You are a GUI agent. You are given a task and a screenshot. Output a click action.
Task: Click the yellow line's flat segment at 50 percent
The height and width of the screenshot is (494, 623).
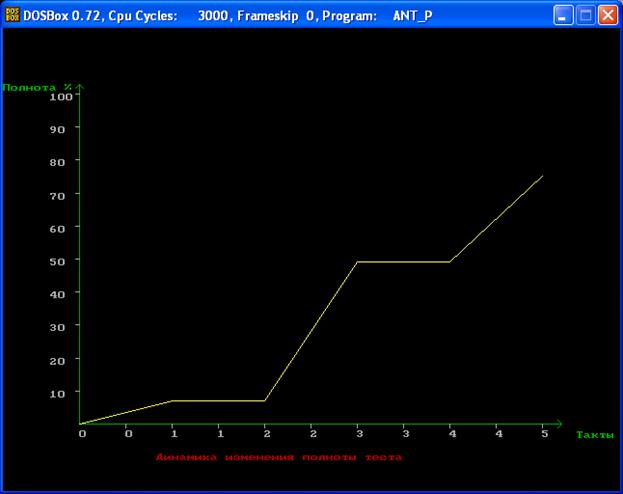(403, 261)
